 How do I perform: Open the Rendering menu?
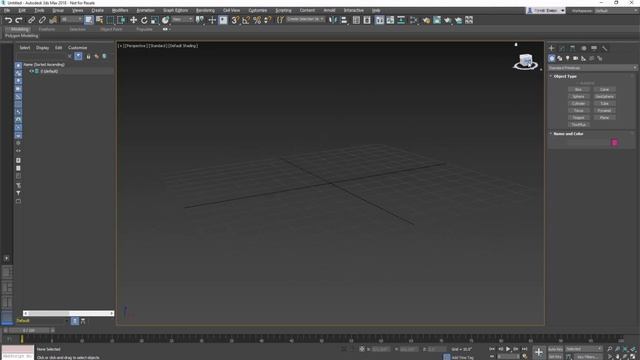205,10
